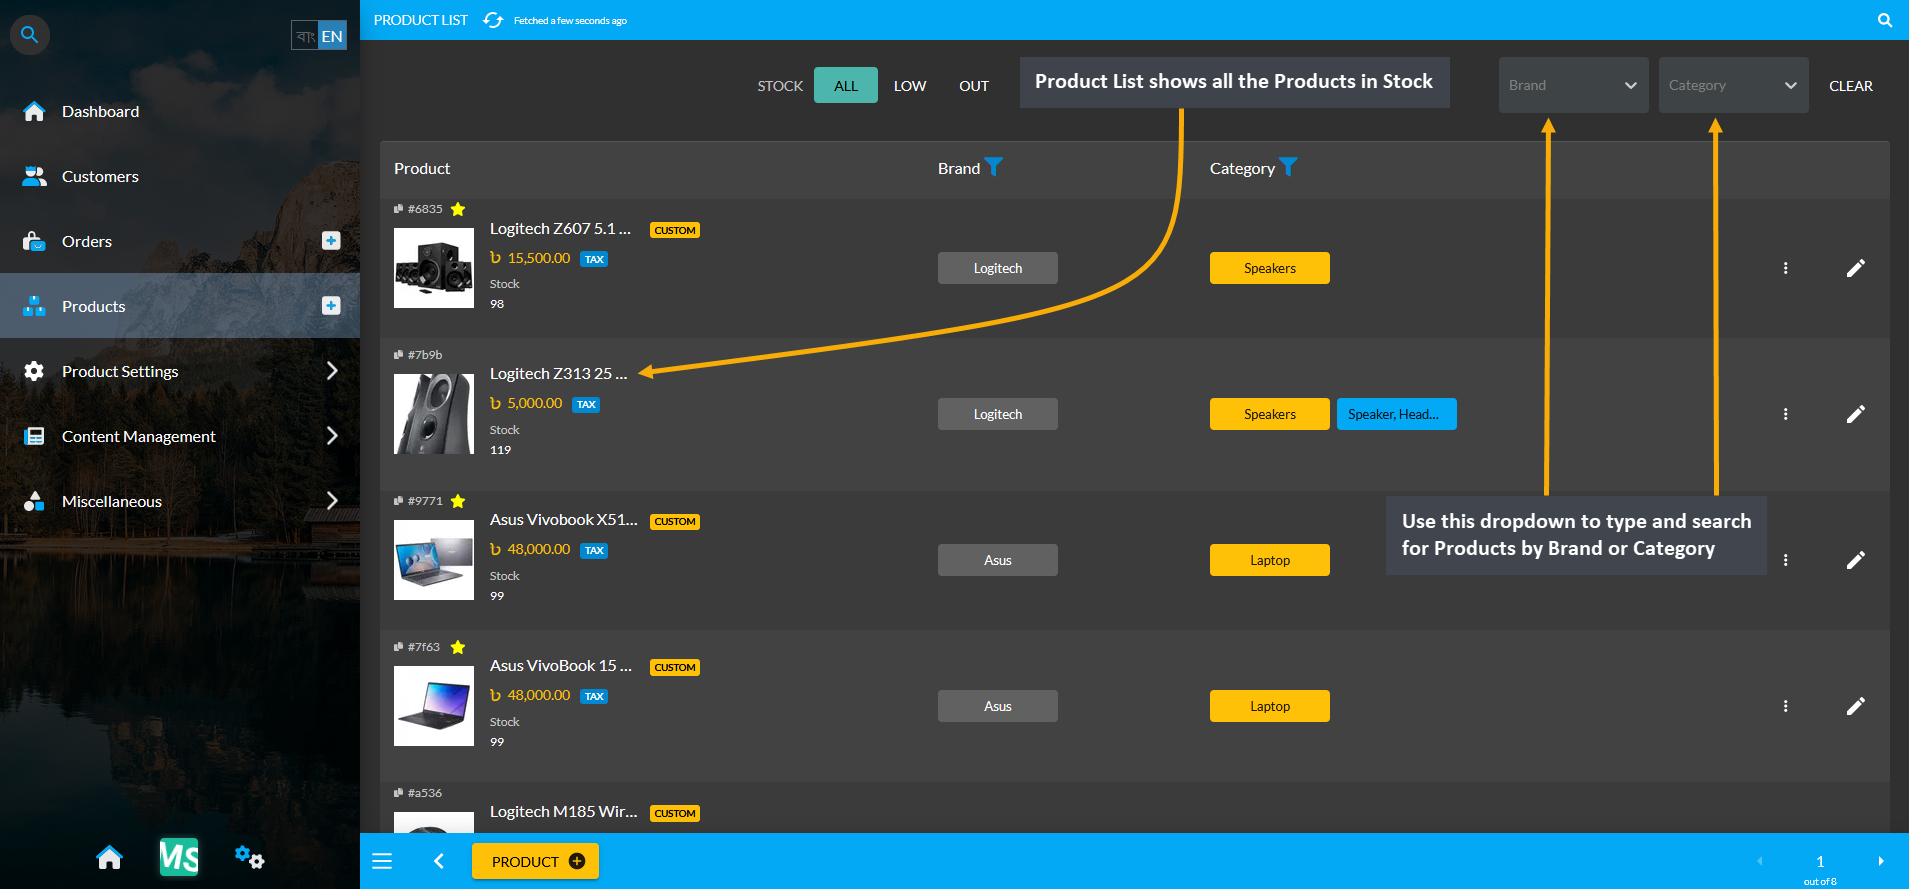Click the sidebar search icon
This screenshot has width=1909, height=889.
coord(30,35)
